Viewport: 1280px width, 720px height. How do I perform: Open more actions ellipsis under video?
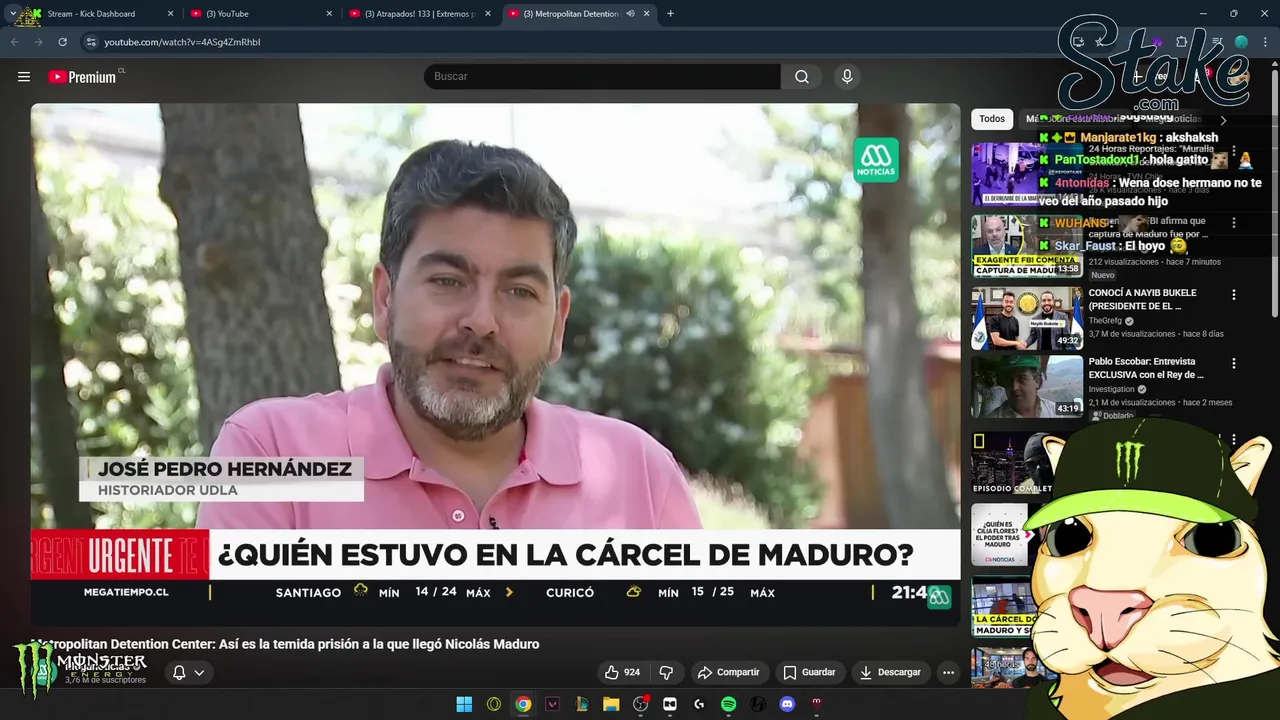(x=948, y=672)
